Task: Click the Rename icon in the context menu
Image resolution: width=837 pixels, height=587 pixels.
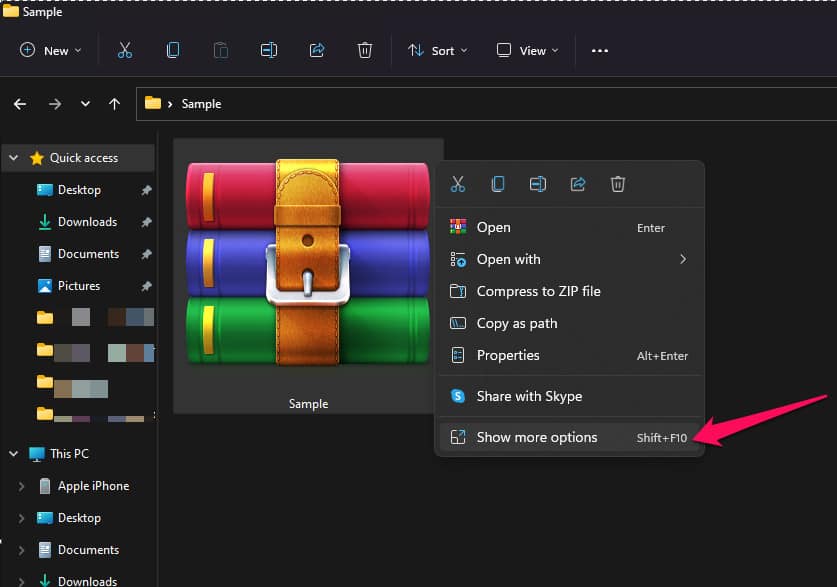Action: pos(538,184)
